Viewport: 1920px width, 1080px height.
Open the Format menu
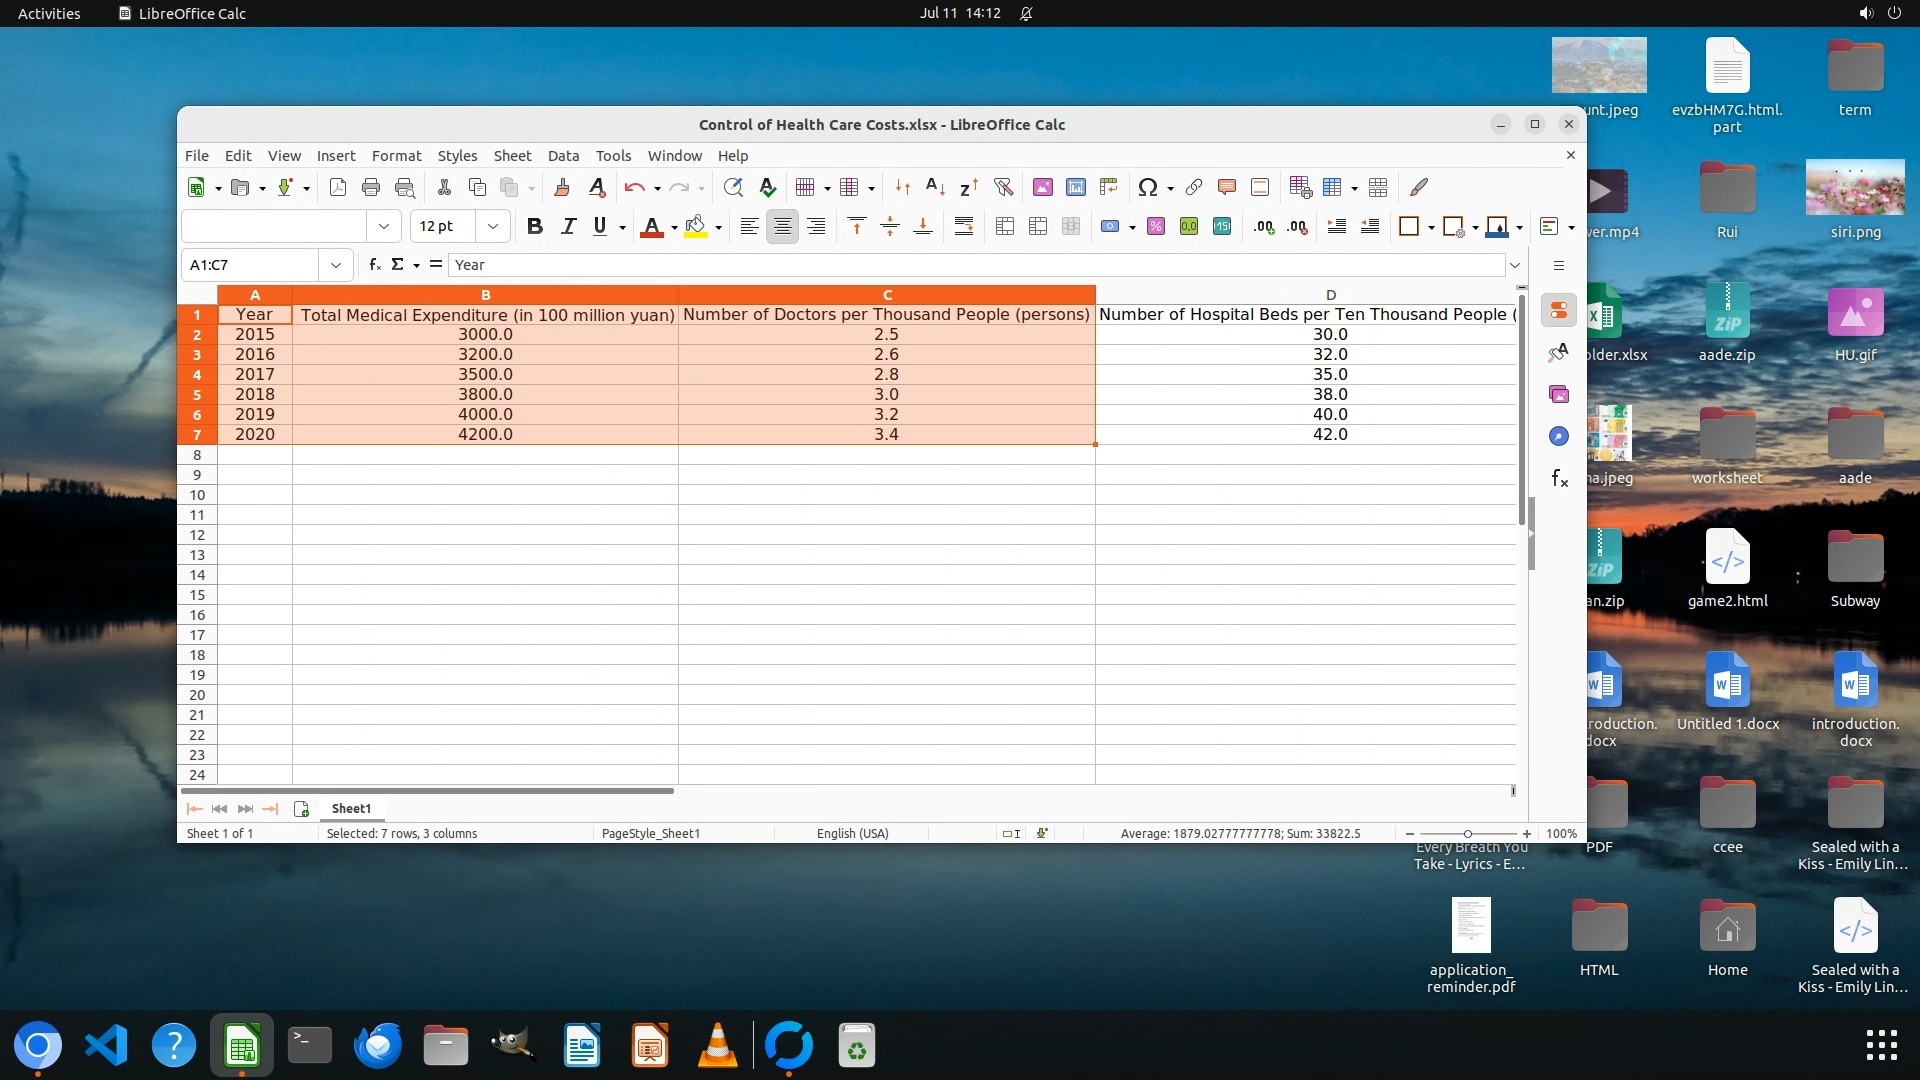pyautogui.click(x=396, y=156)
